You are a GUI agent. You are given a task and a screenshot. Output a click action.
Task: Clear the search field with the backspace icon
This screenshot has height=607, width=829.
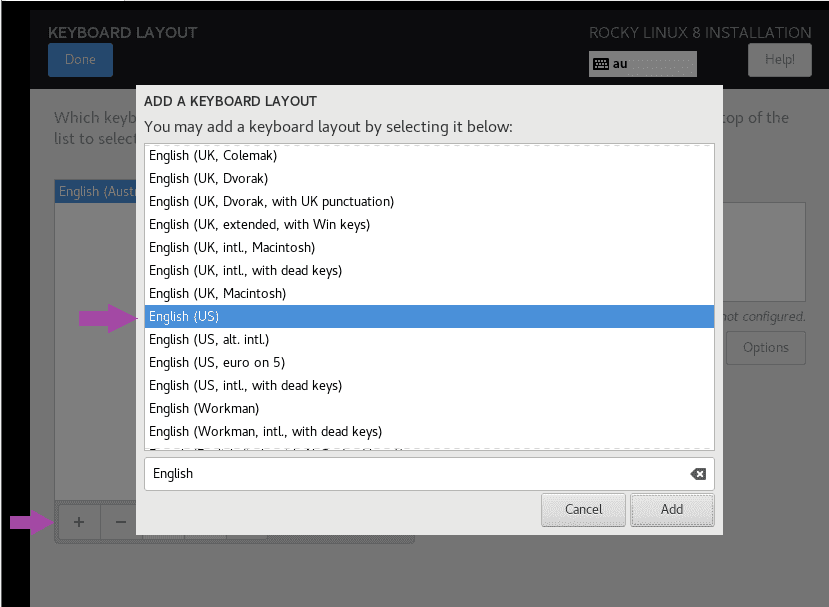pos(698,474)
